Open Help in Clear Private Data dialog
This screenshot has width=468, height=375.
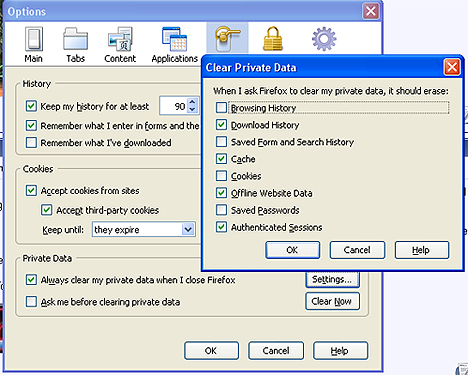click(422, 250)
